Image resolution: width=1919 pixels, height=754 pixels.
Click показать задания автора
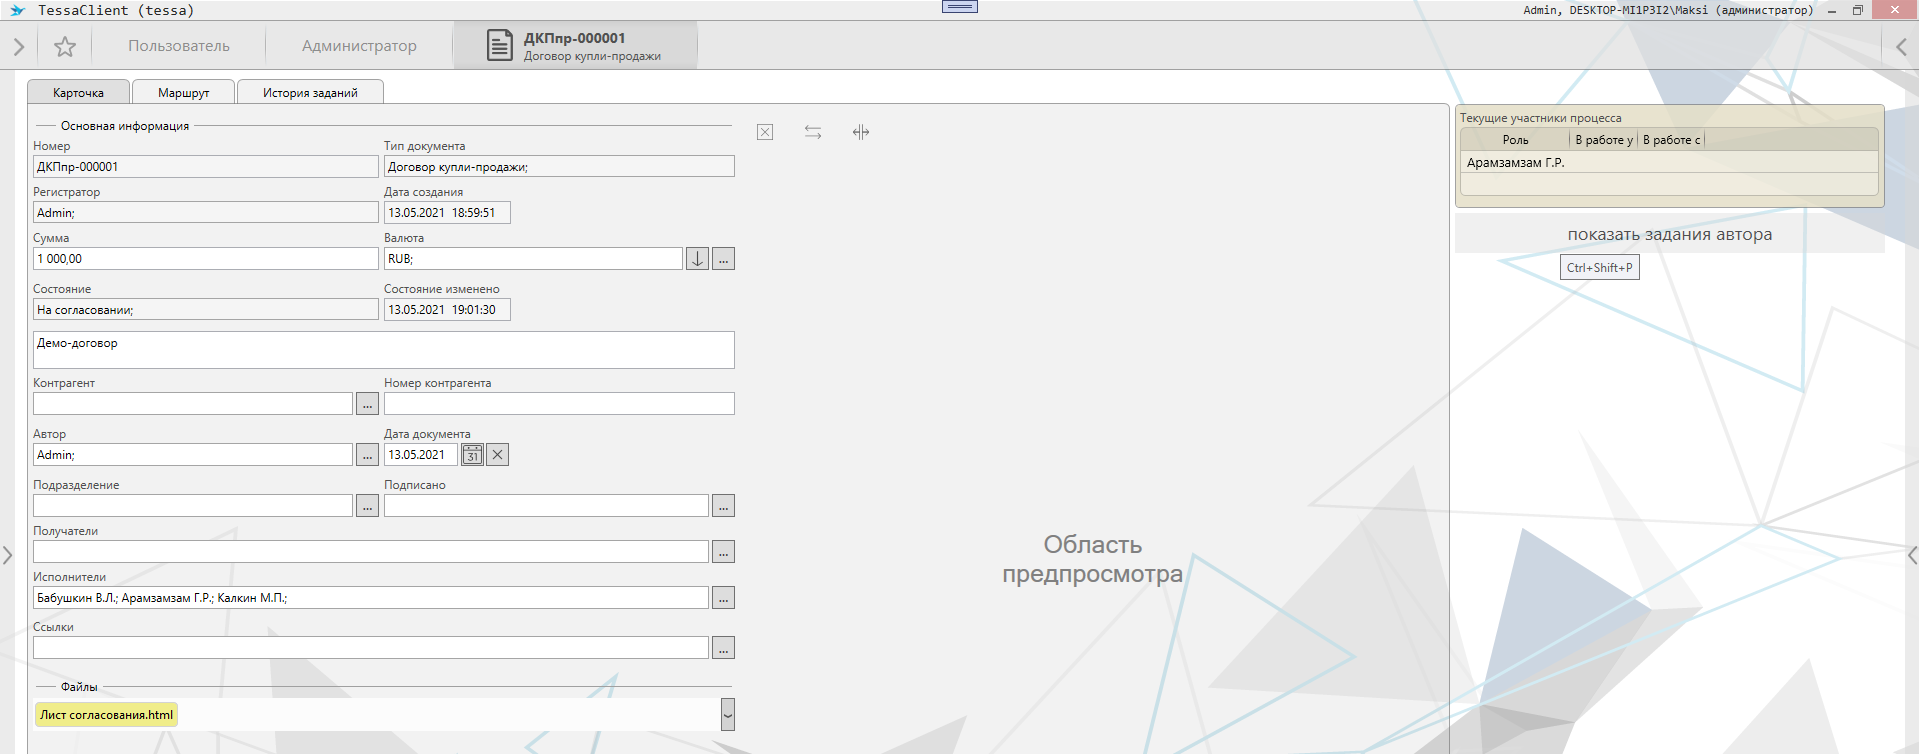pyautogui.click(x=1669, y=235)
